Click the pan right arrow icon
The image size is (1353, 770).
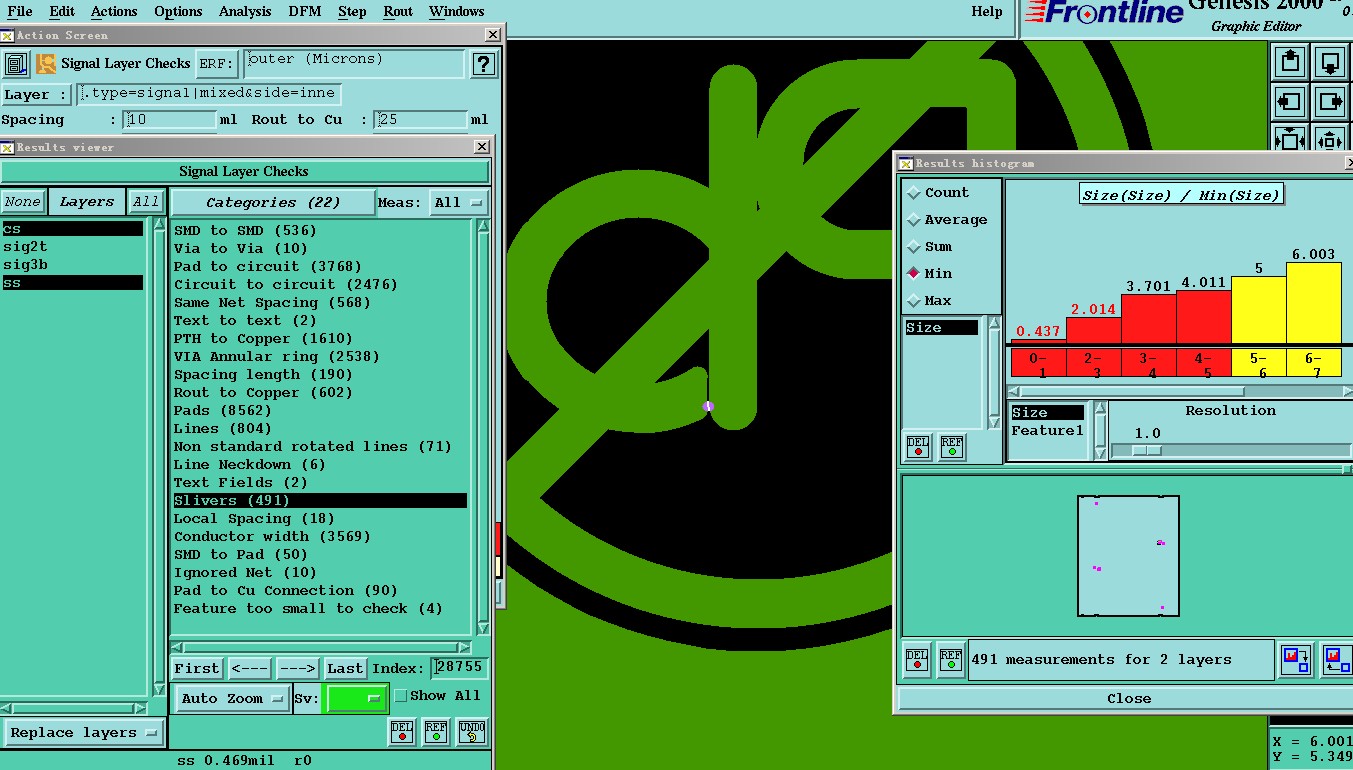coord(1331,101)
